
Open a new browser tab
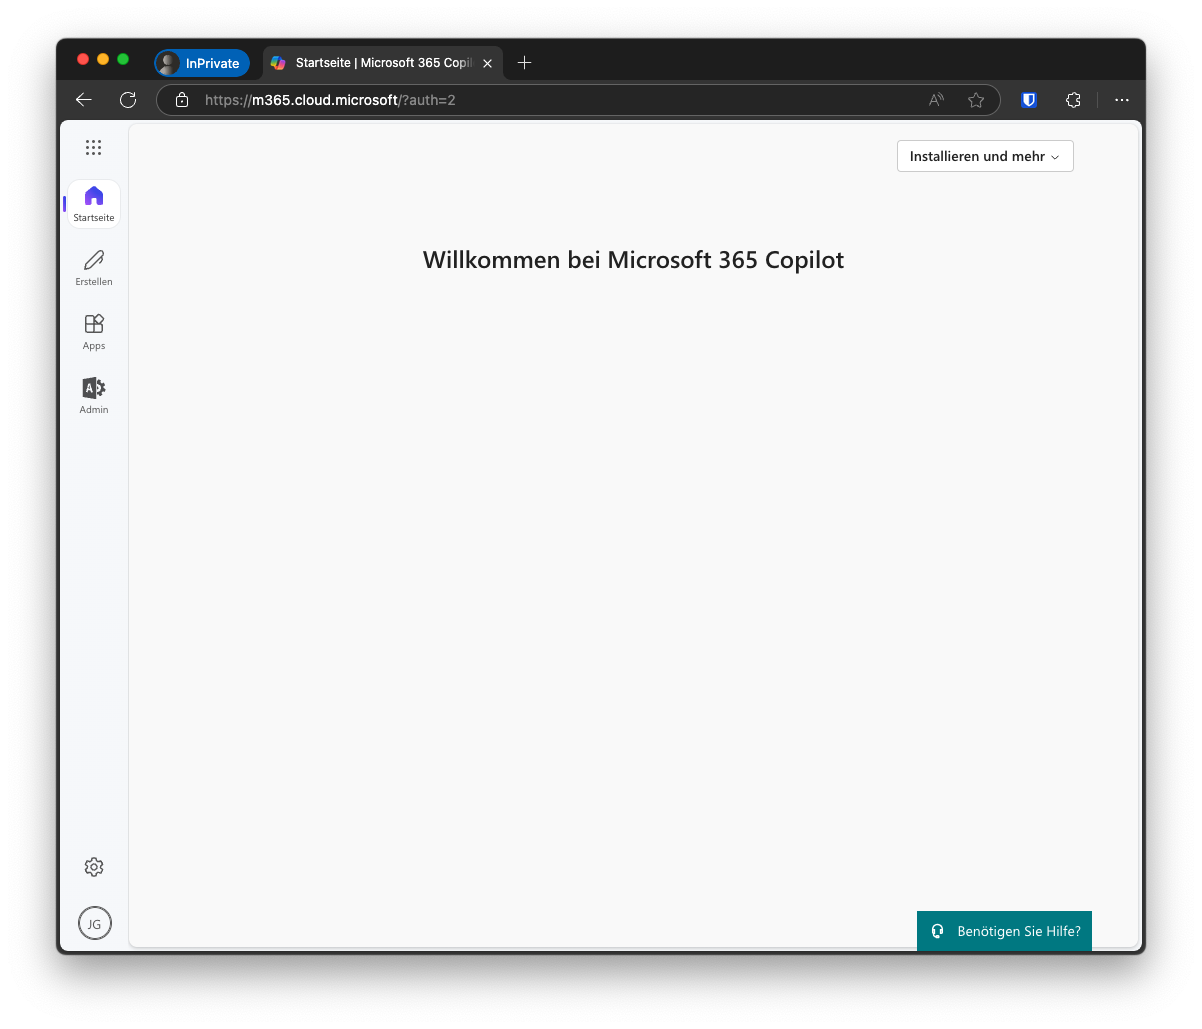coord(524,63)
